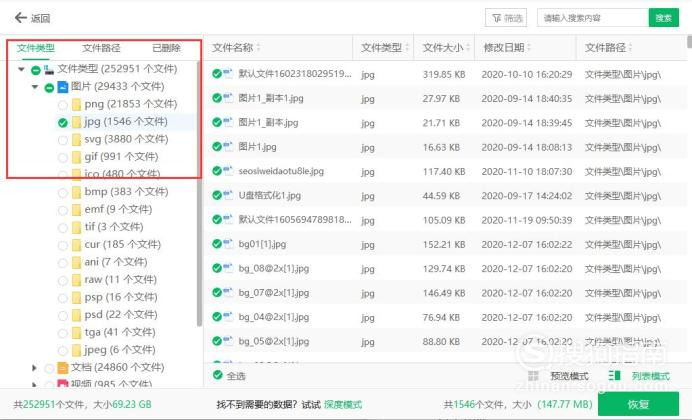Screen dimensions: 692x420
Task: Switch to preview mode grid icon
Action: pos(532,376)
